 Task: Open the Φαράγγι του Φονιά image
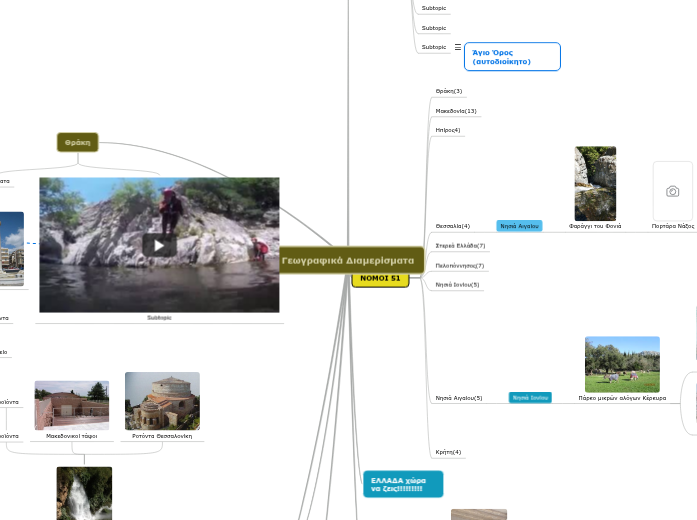tap(595, 183)
